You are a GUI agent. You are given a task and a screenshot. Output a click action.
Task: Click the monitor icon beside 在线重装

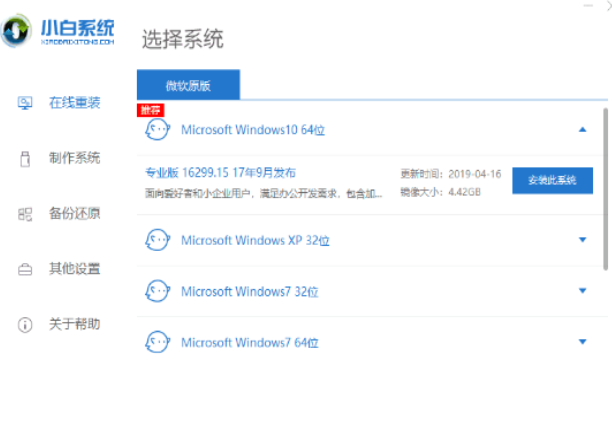26,102
